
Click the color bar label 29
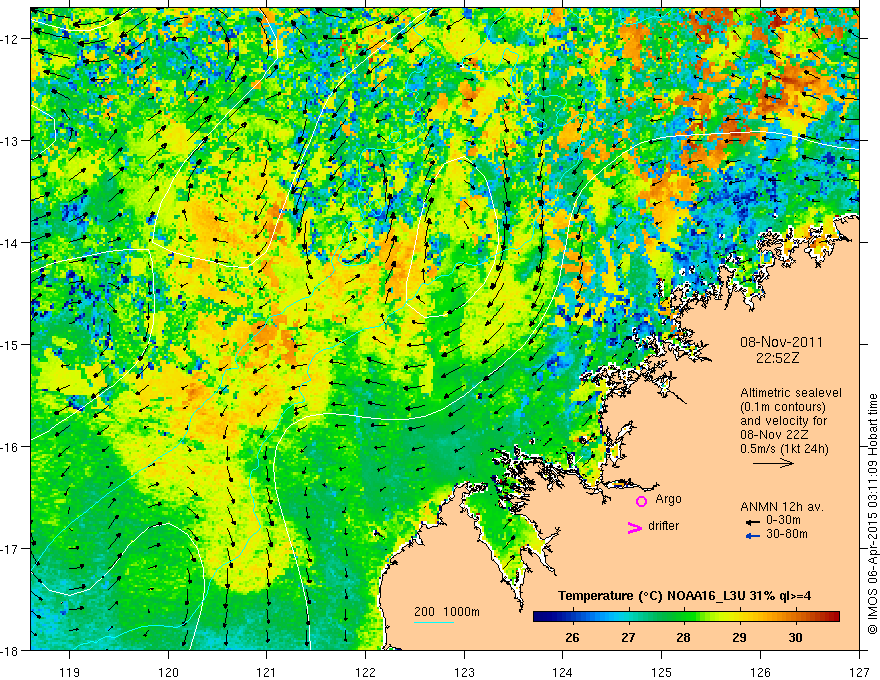[x=739, y=638]
